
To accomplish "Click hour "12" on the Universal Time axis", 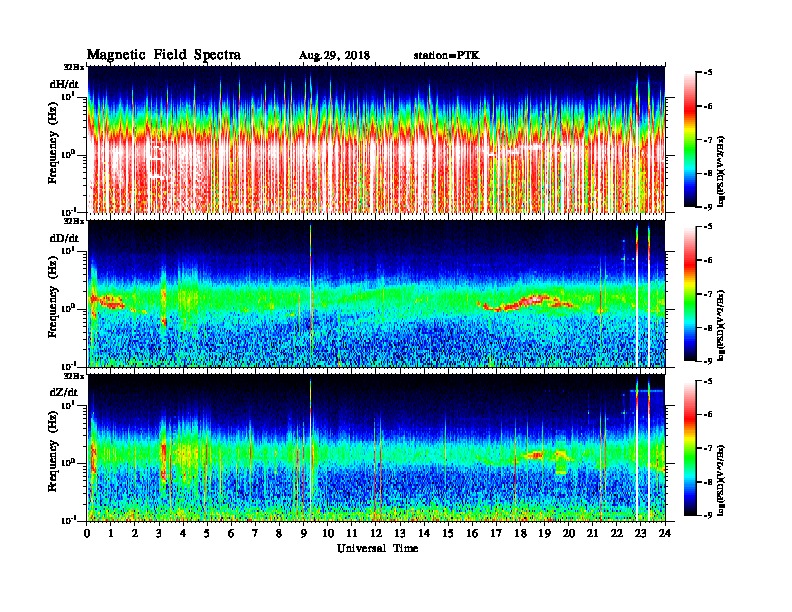I will coord(376,533).
